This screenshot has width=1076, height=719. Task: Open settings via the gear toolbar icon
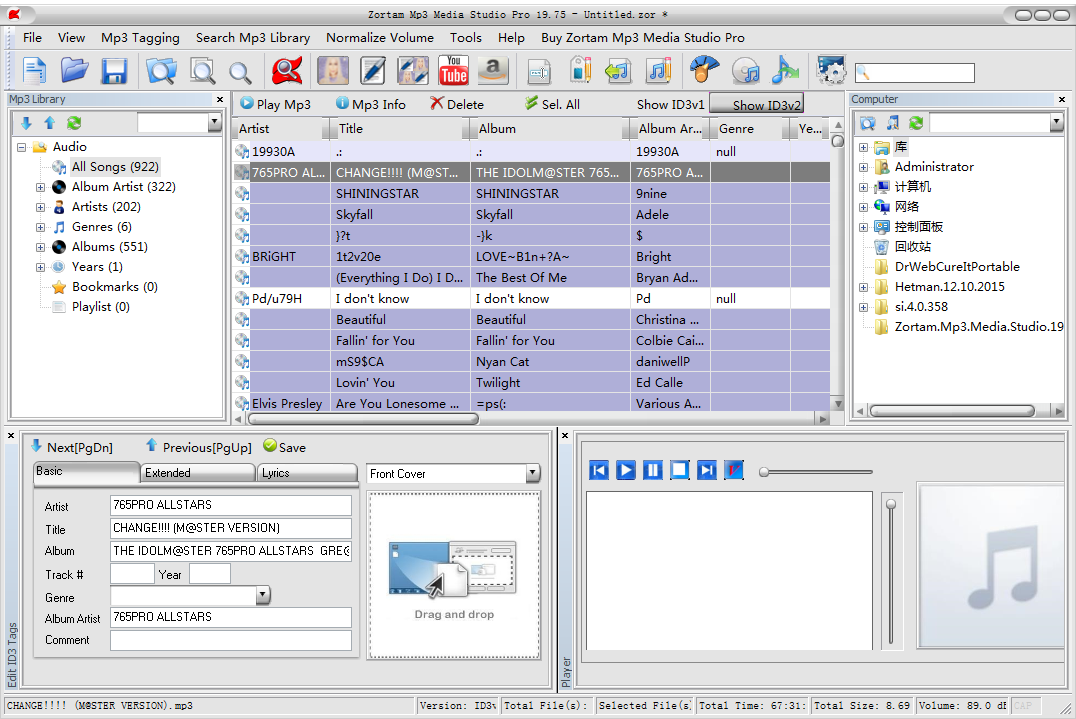[x=830, y=70]
